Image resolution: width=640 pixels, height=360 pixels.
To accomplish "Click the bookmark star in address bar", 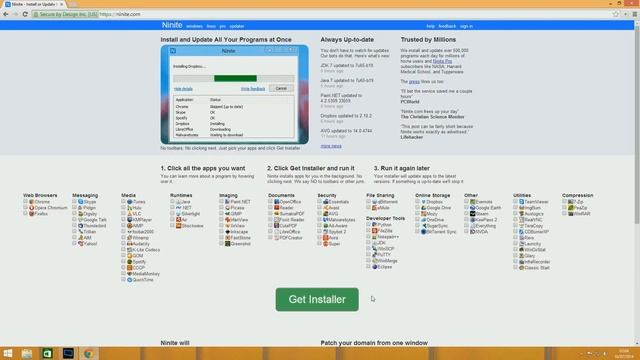I will pos(616,14).
